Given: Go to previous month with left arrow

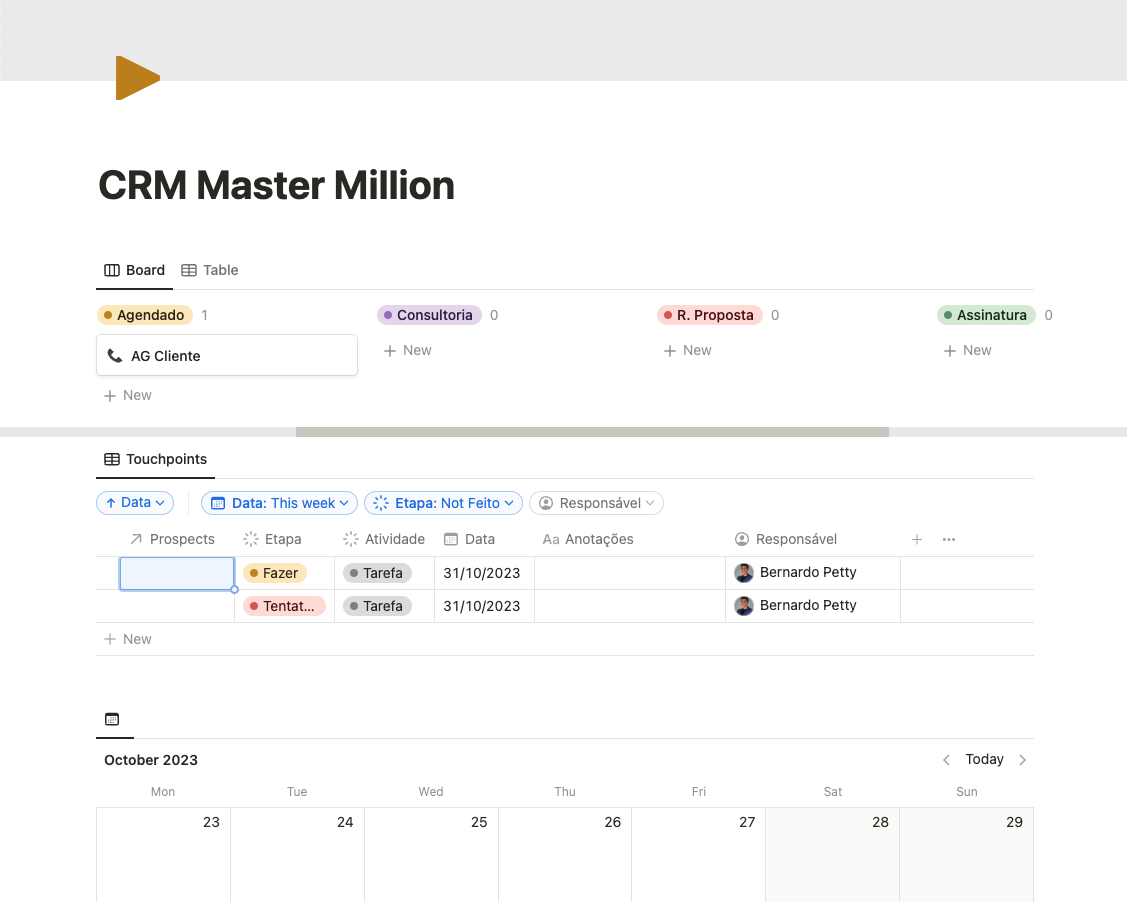Looking at the screenshot, I should tap(946, 760).
